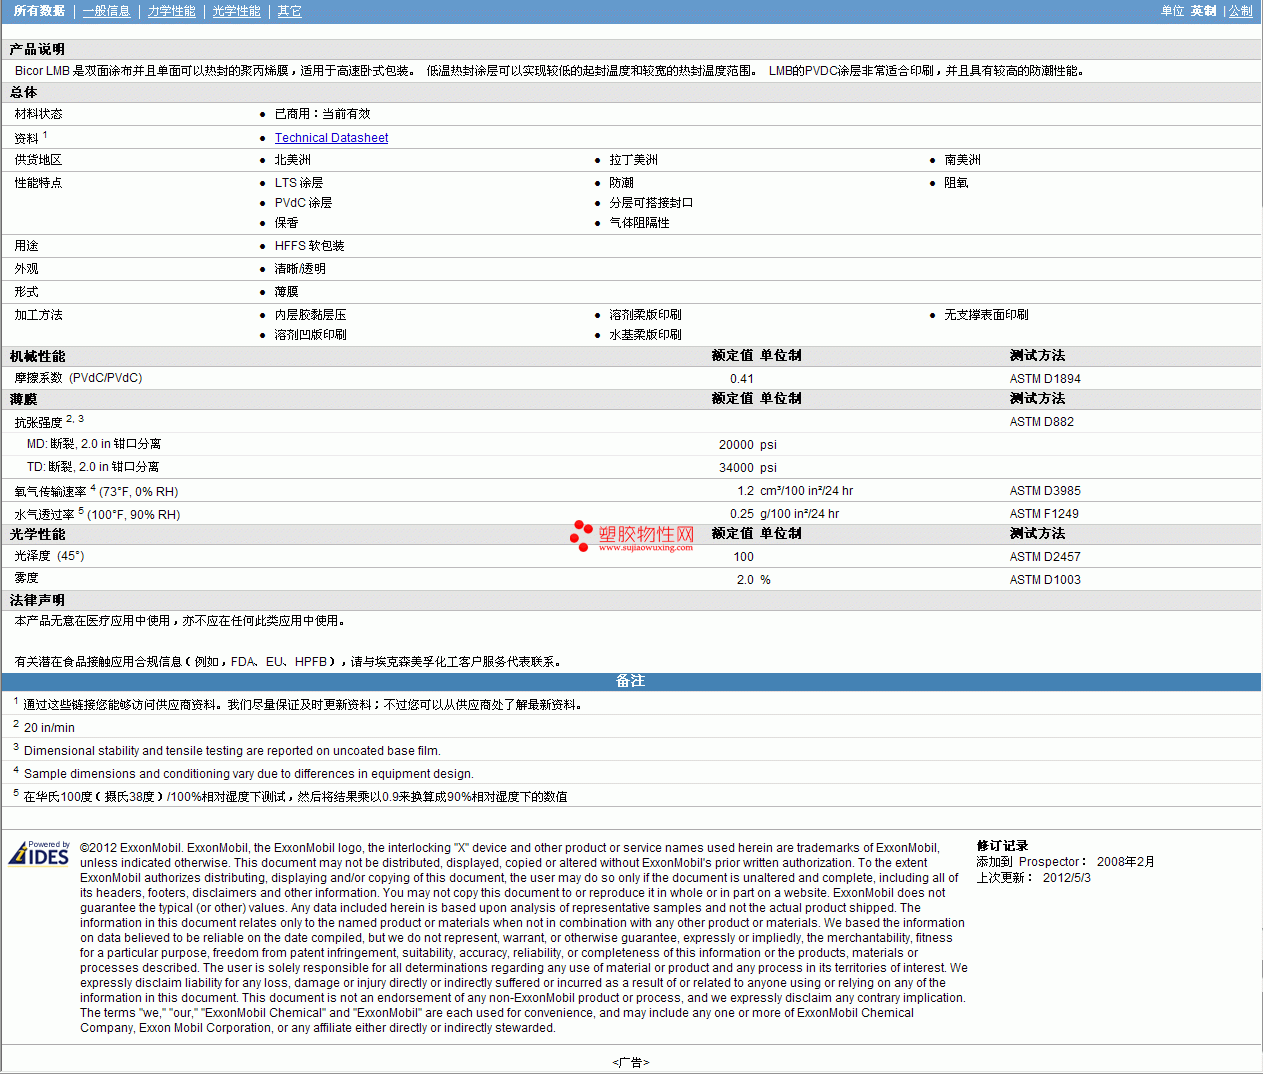This screenshot has height=1074, width=1263.
Task: Click the 水基柔版印刷 processing method
Action: pos(645,335)
